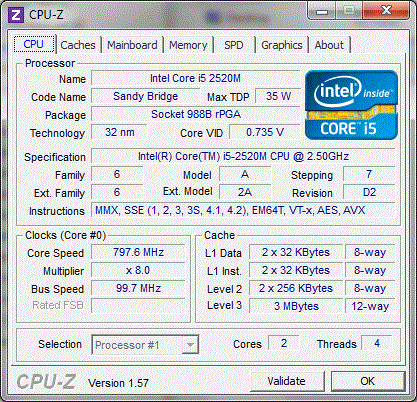Select the Memory tab
Viewport: 417px width, 402px height.
tap(188, 45)
